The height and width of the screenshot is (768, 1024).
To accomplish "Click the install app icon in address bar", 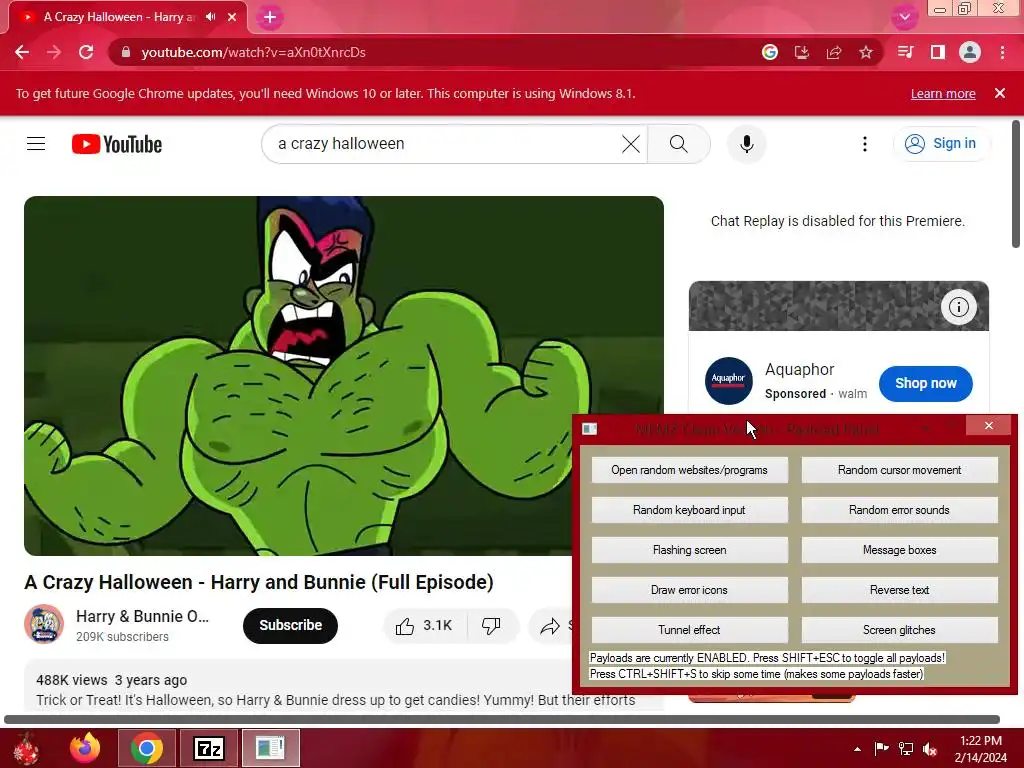I will tap(802, 52).
